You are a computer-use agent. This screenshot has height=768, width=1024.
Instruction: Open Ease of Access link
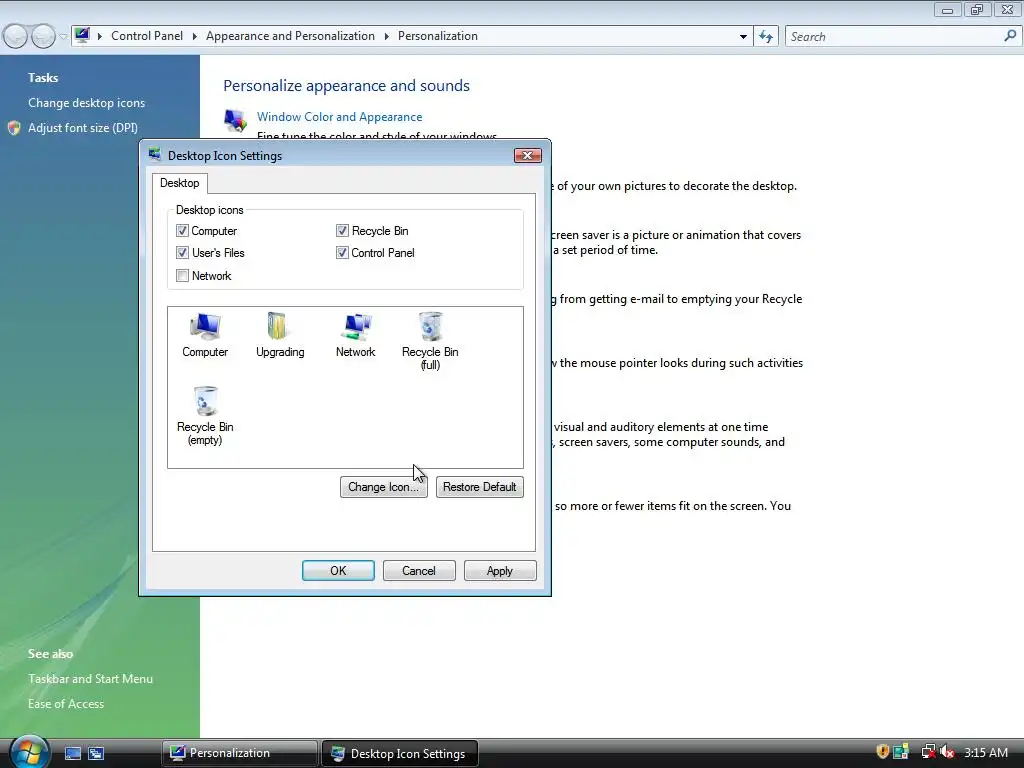click(x=66, y=704)
